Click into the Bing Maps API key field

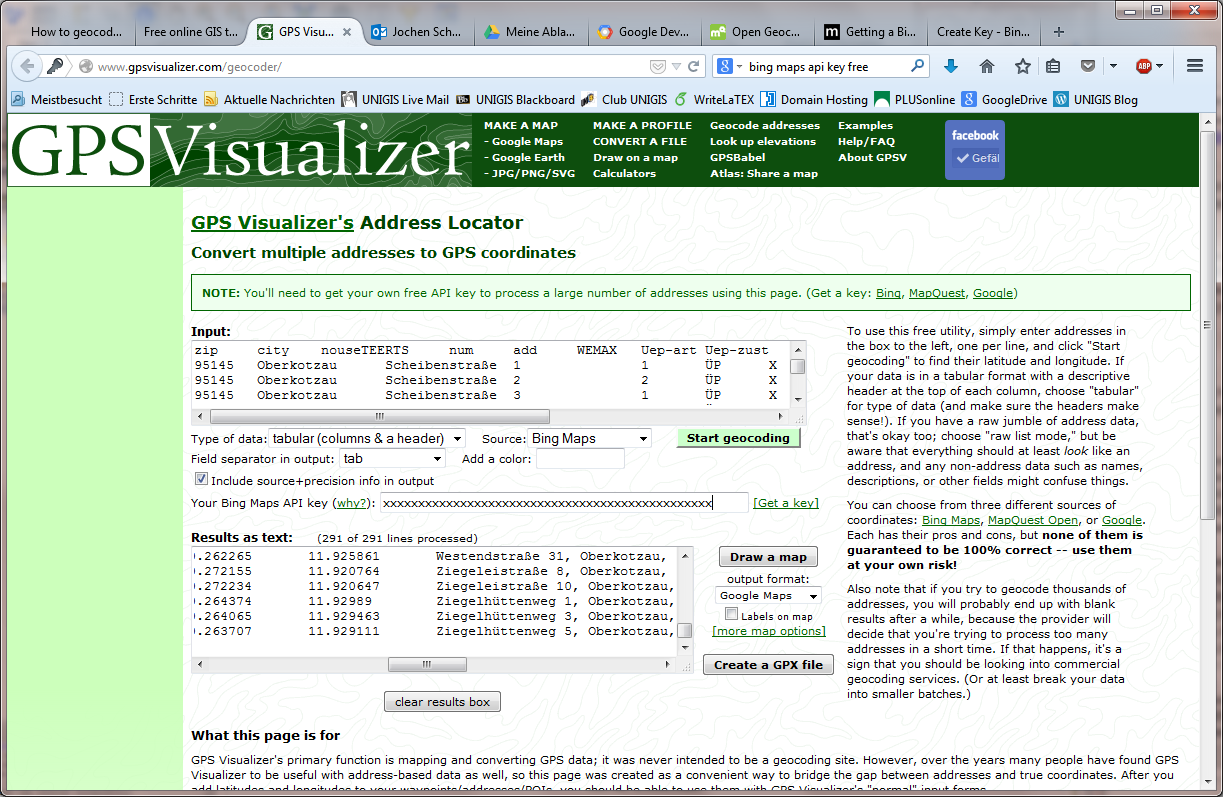pos(564,502)
